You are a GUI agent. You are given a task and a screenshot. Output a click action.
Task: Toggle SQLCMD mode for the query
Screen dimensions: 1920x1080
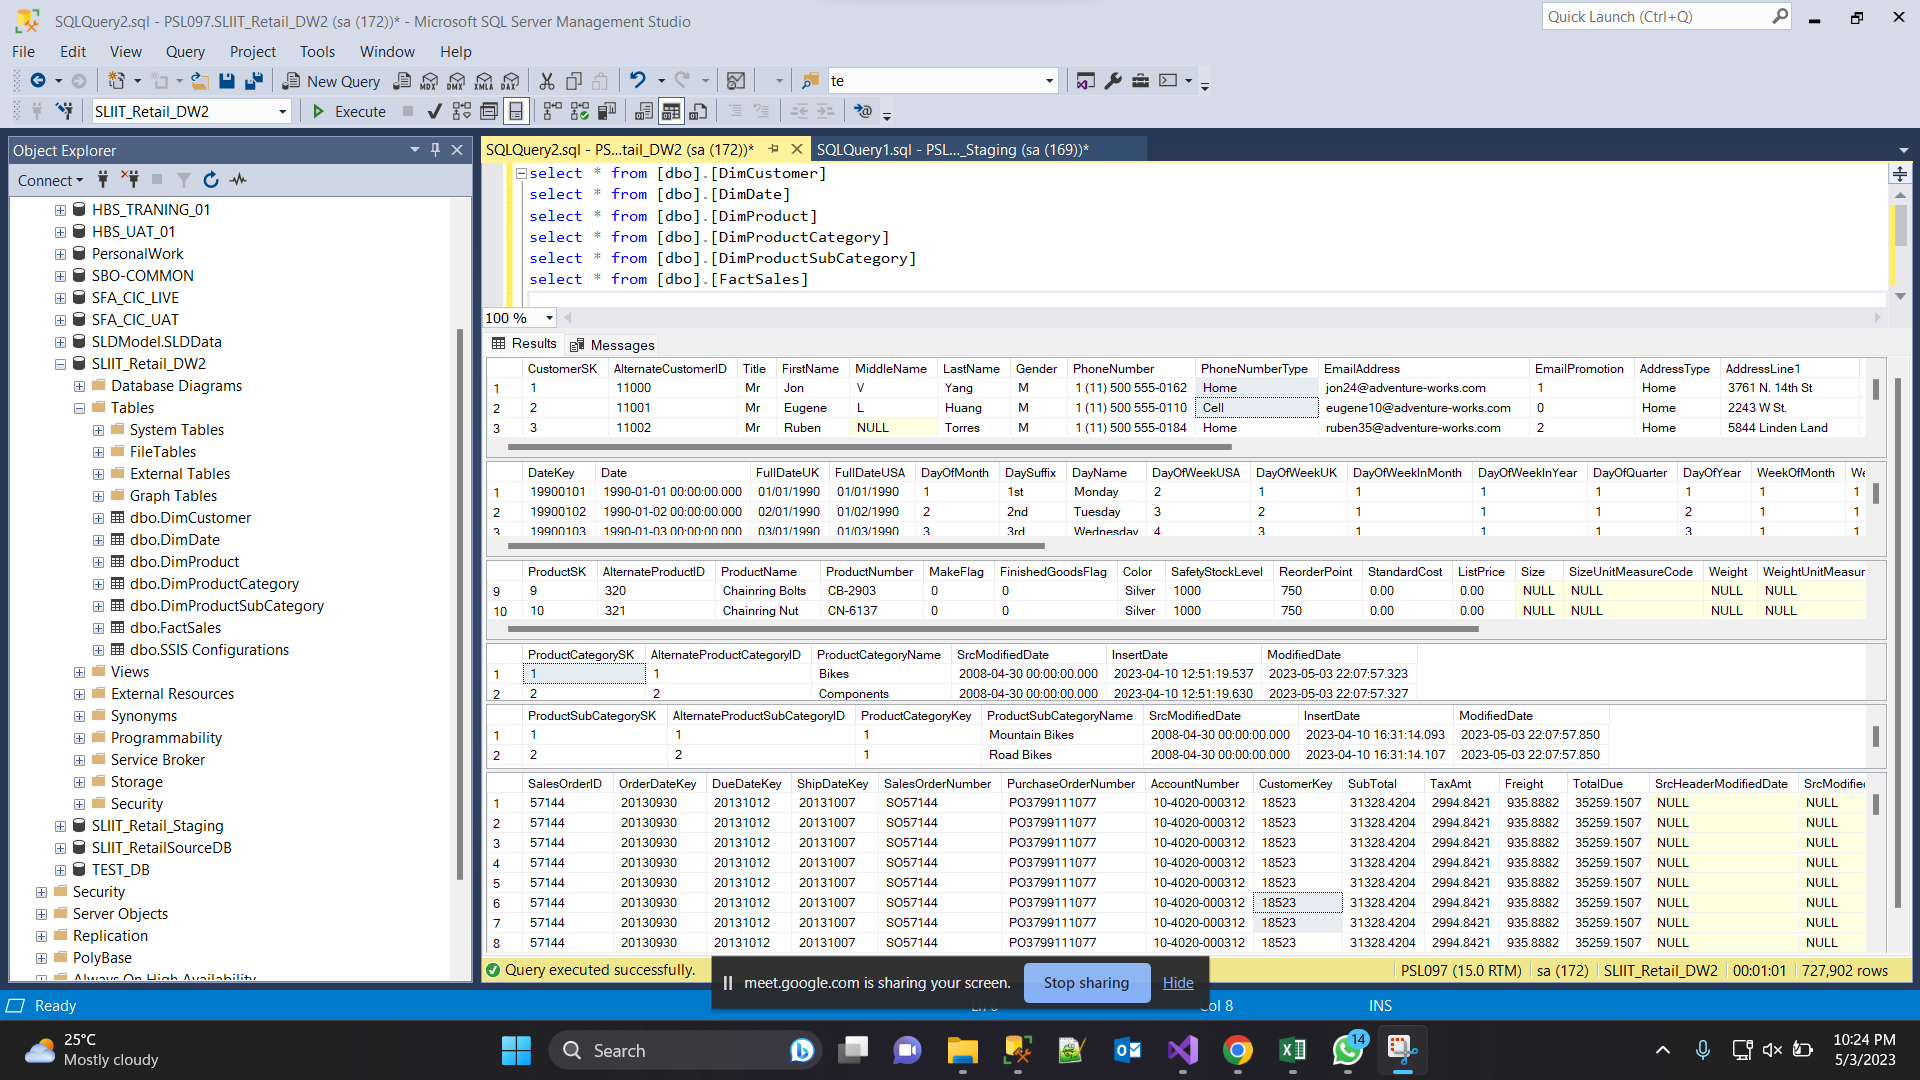pyautogui.click(x=862, y=111)
